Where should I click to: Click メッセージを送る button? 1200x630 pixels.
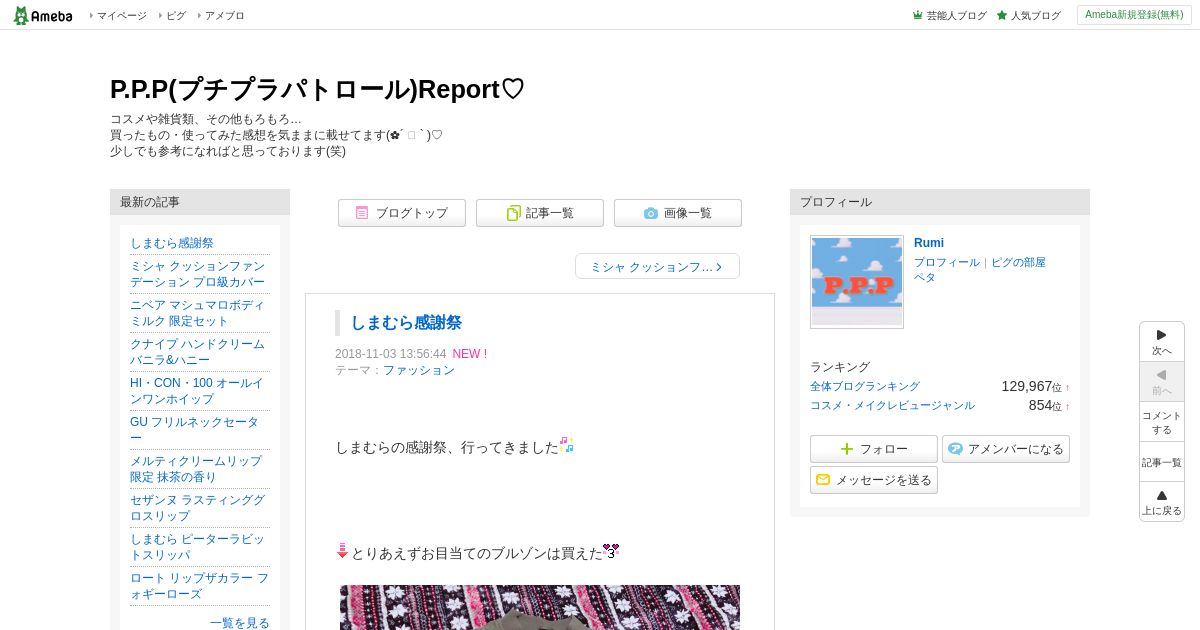point(874,480)
